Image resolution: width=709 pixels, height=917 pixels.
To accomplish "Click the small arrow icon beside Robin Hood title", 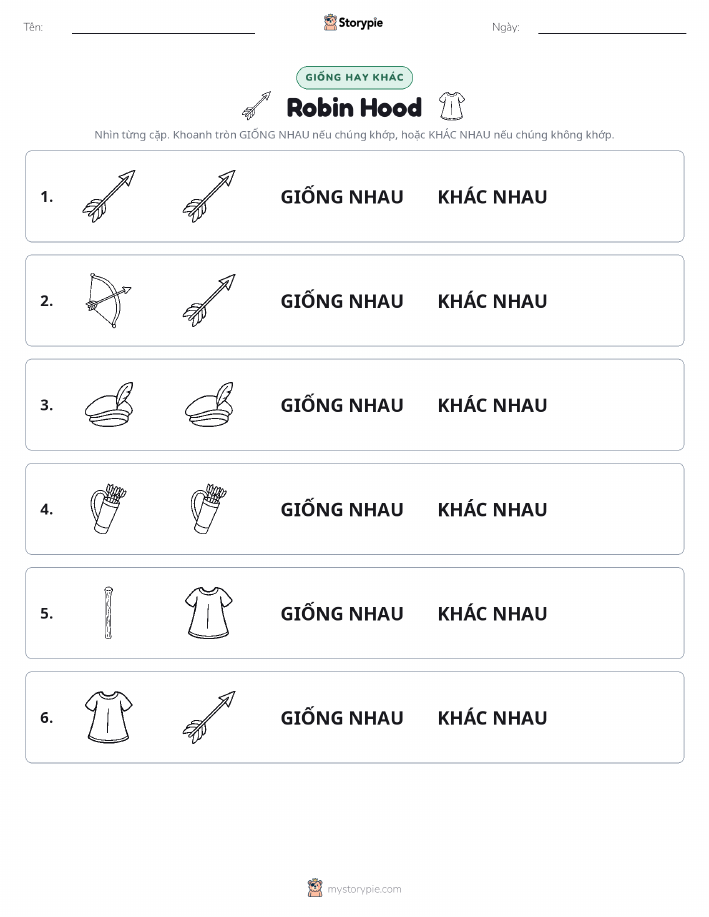I will (x=257, y=105).
